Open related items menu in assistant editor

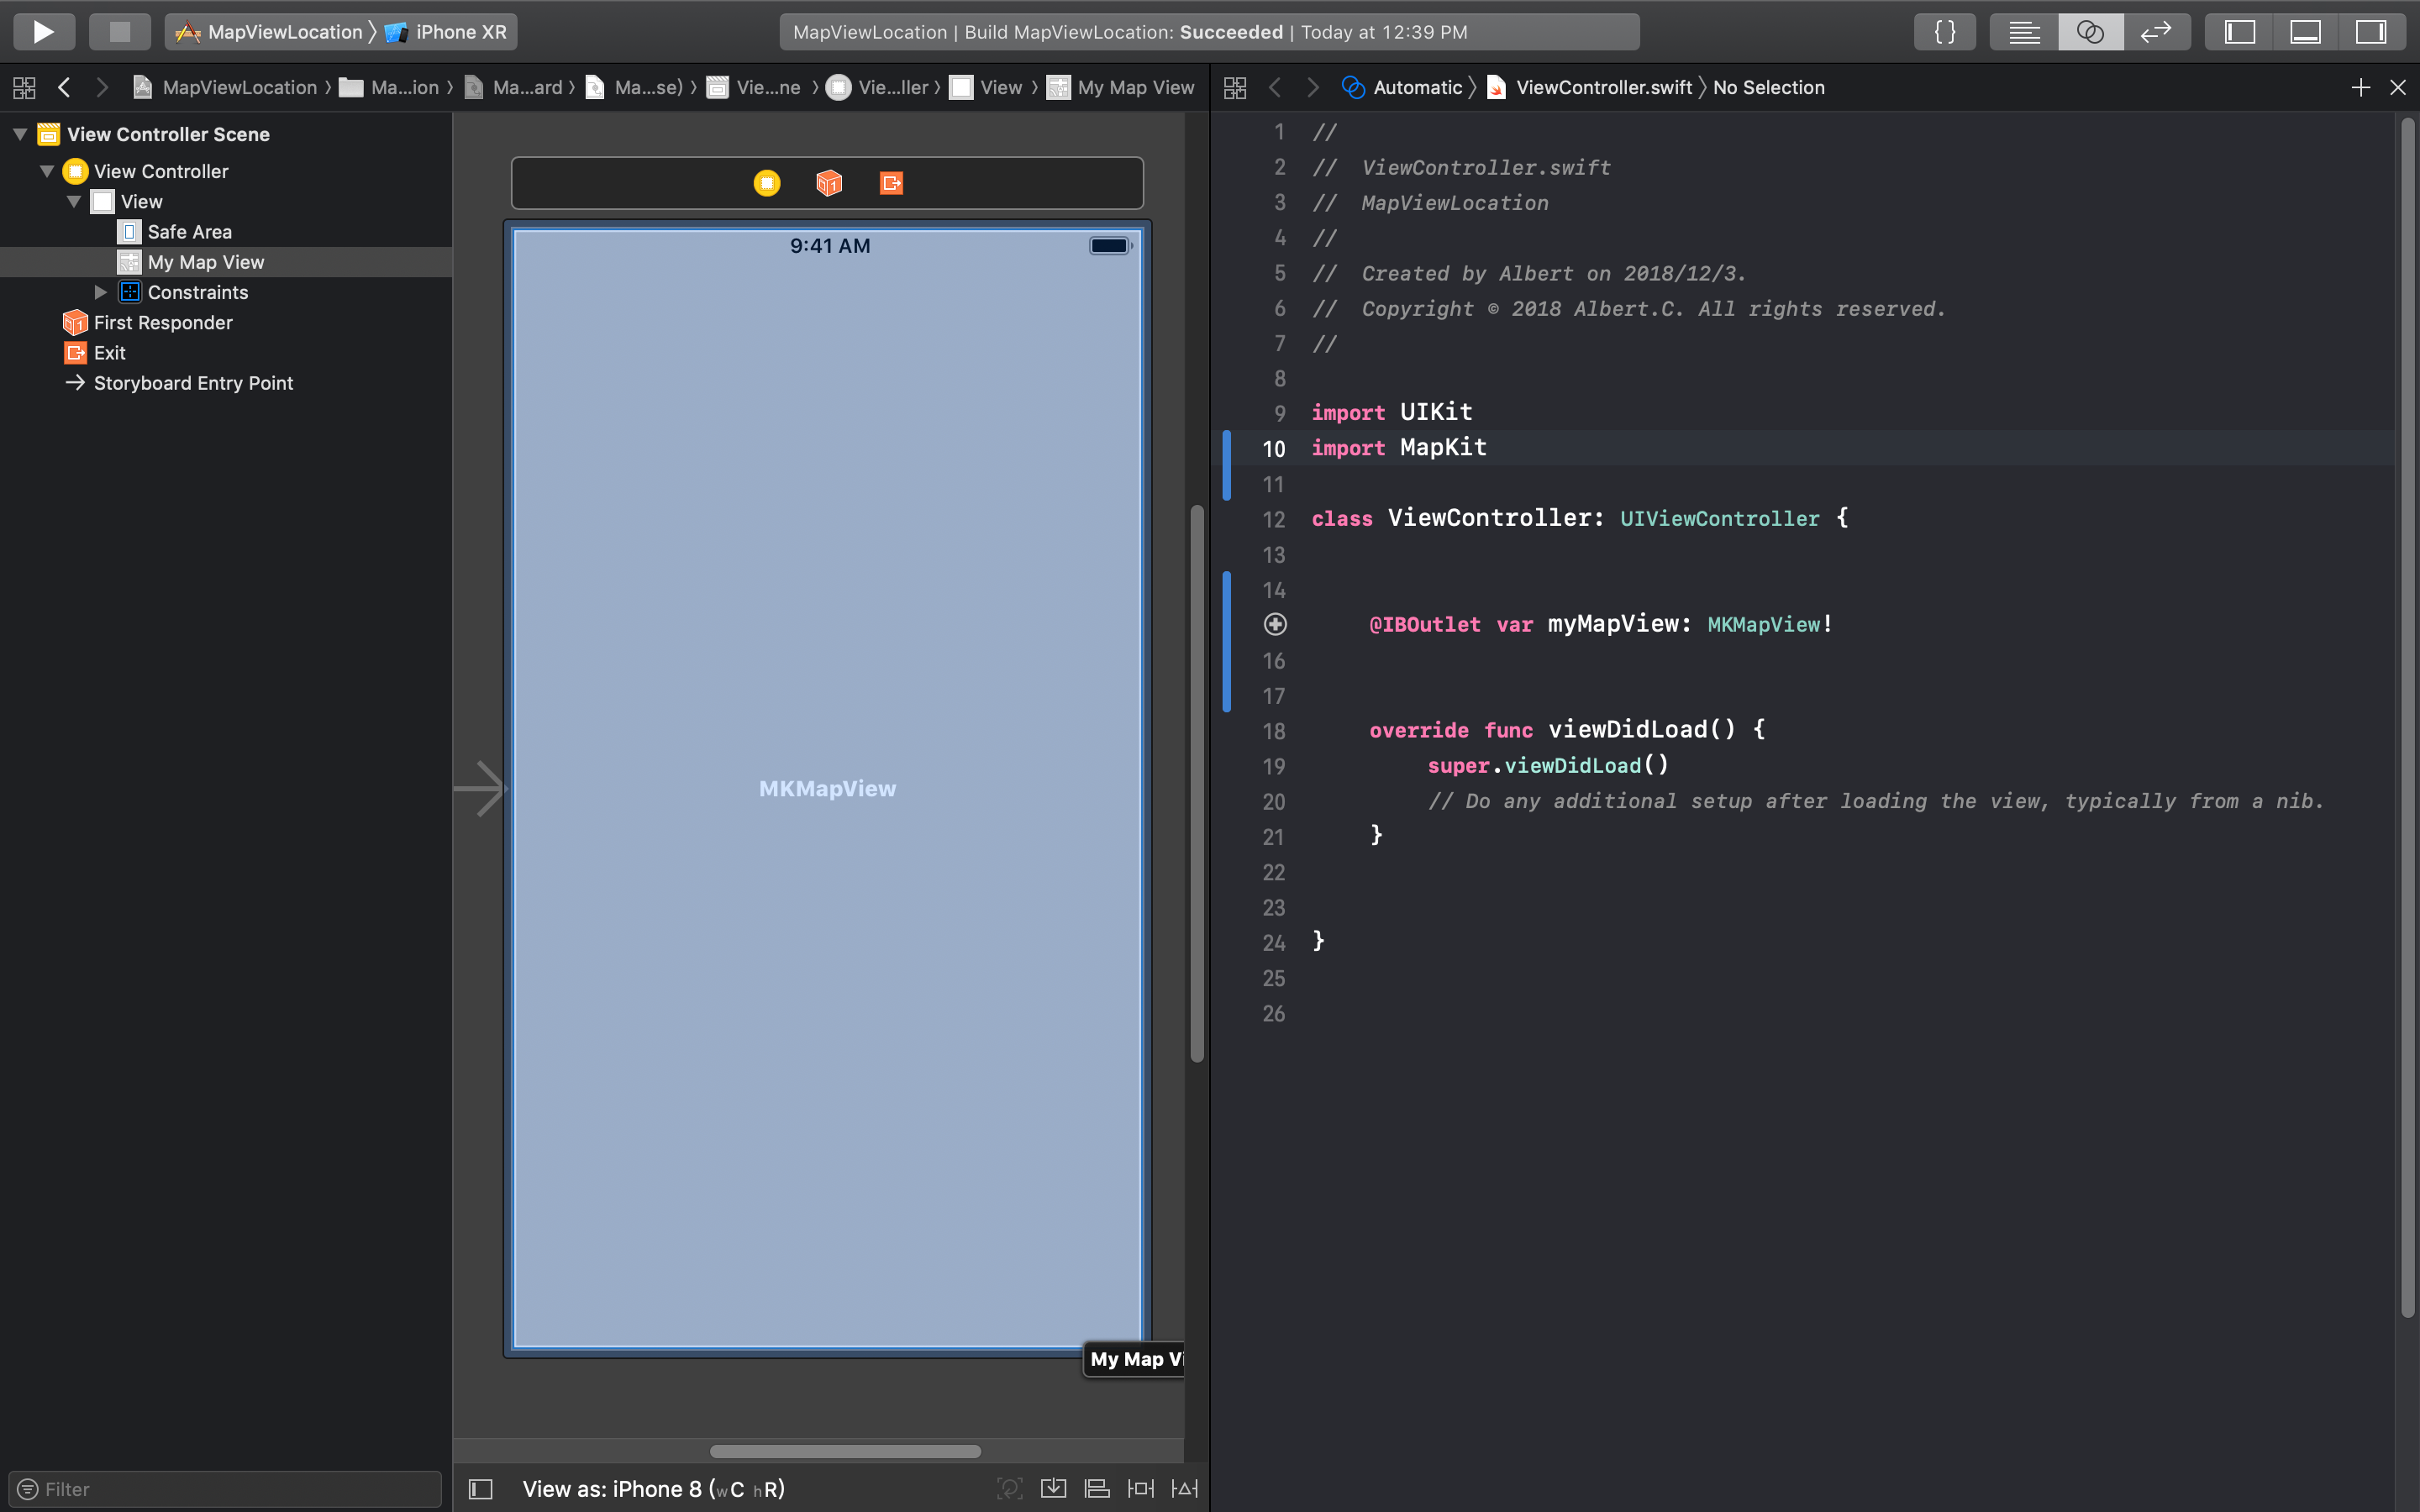pyautogui.click(x=1235, y=88)
